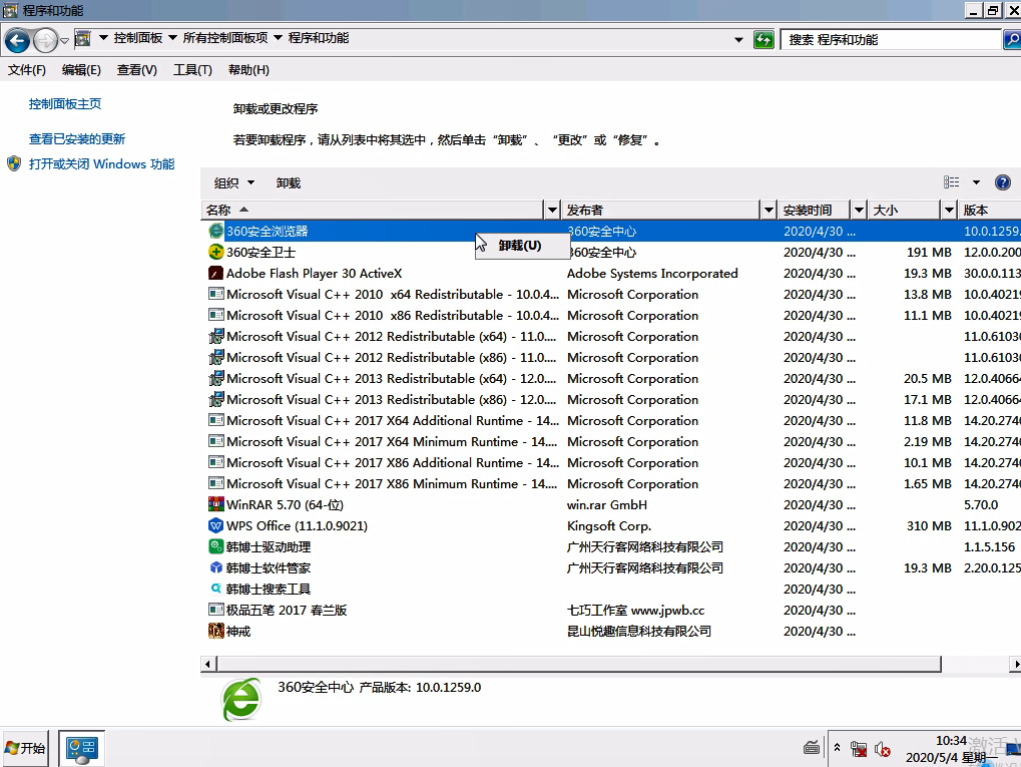Image resolution: width=1021 pixels, height=767 pixels.
Task: Select the 韩博士搜索工具 row
Action: click(x=611, y=589)
